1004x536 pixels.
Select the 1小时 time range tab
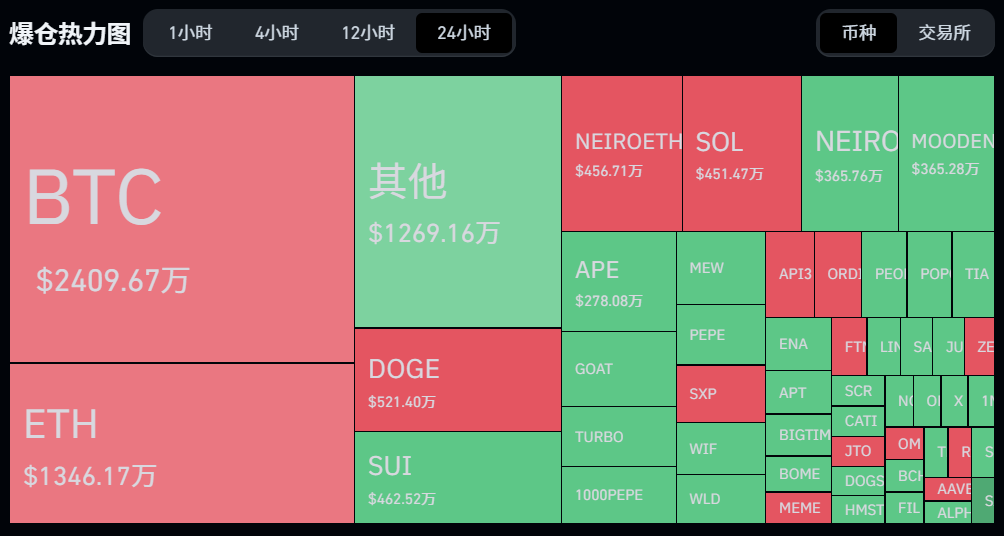pyautogui.click(x=190, y=33)
